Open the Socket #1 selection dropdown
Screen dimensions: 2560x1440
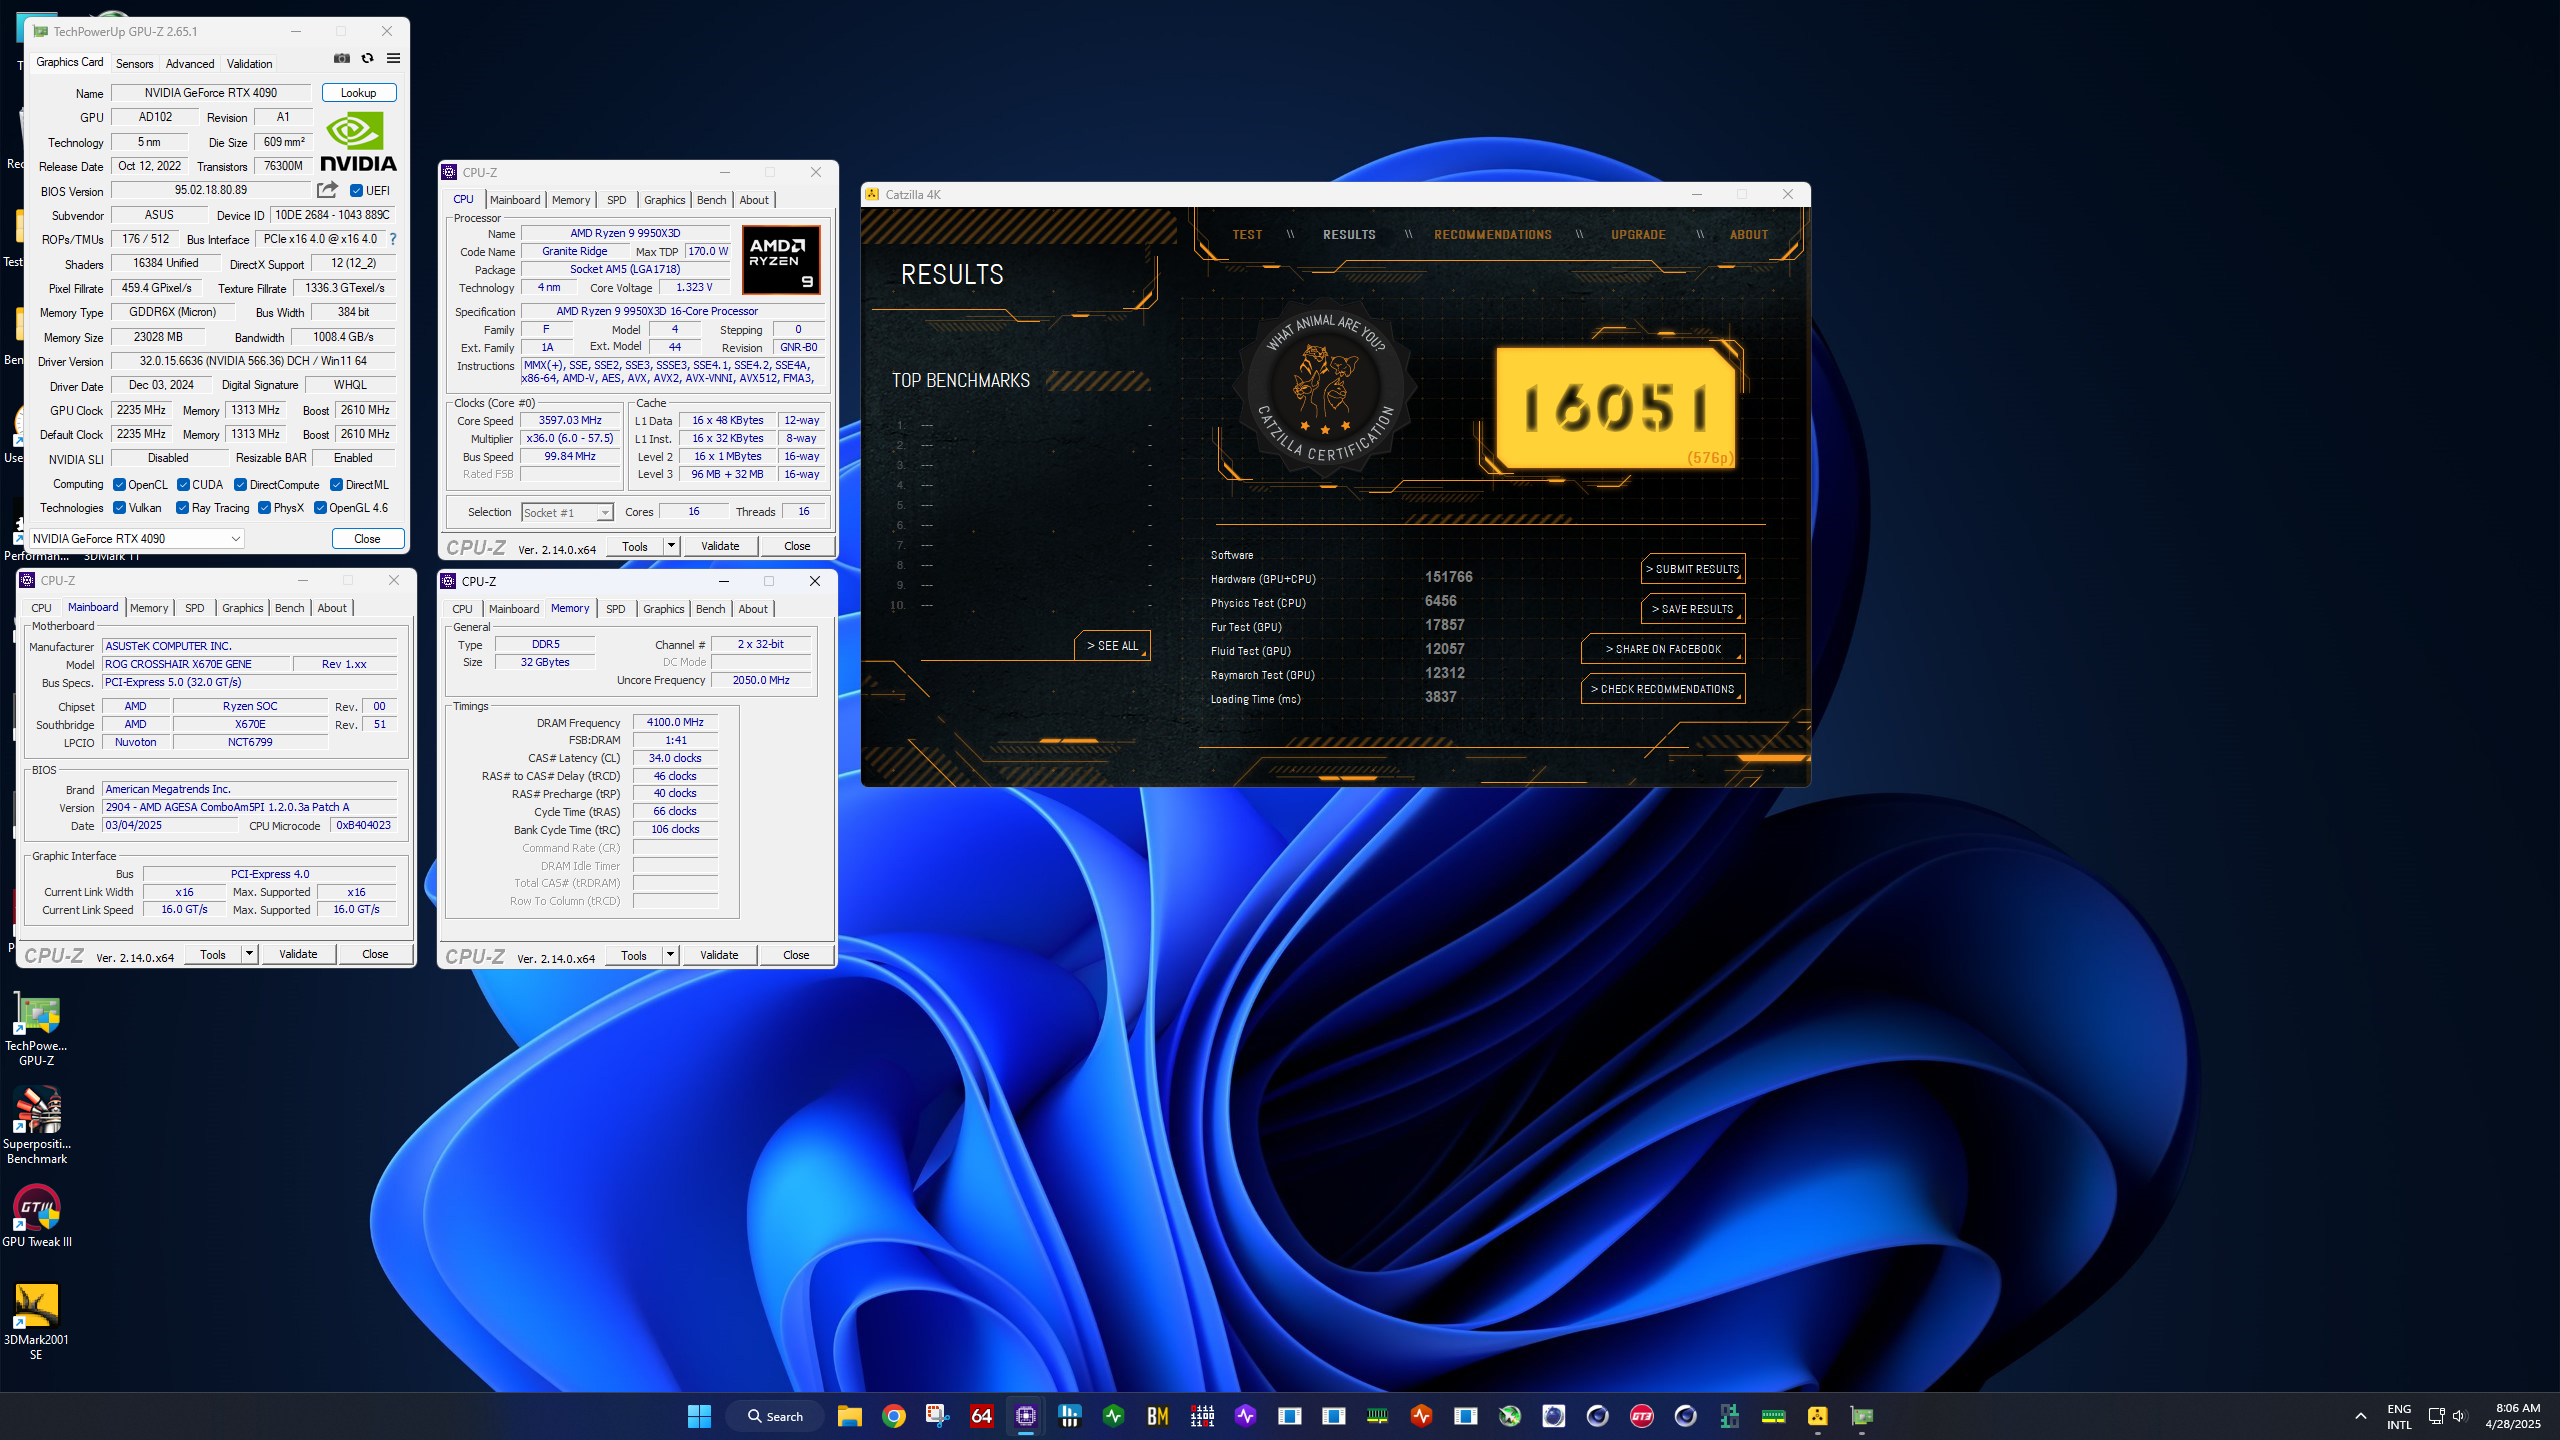coord(567,513)
